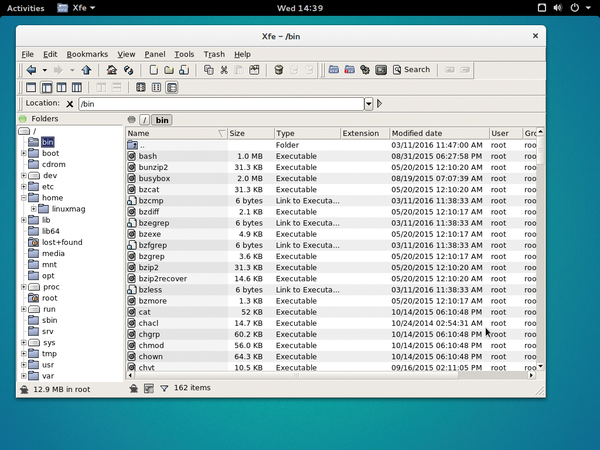Create a new symlink via toolbar icon
This screenshot has width=600, height=450.
click(x=184, y=70)
